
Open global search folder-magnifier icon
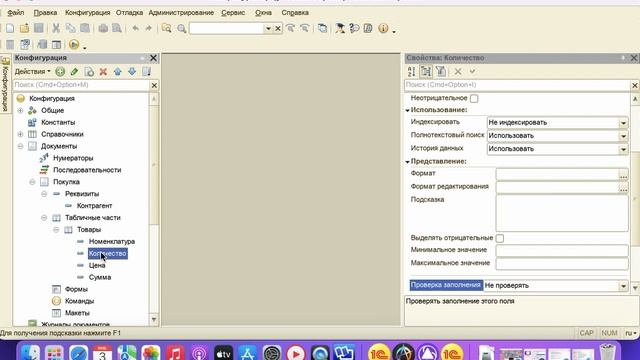point(167,28)
